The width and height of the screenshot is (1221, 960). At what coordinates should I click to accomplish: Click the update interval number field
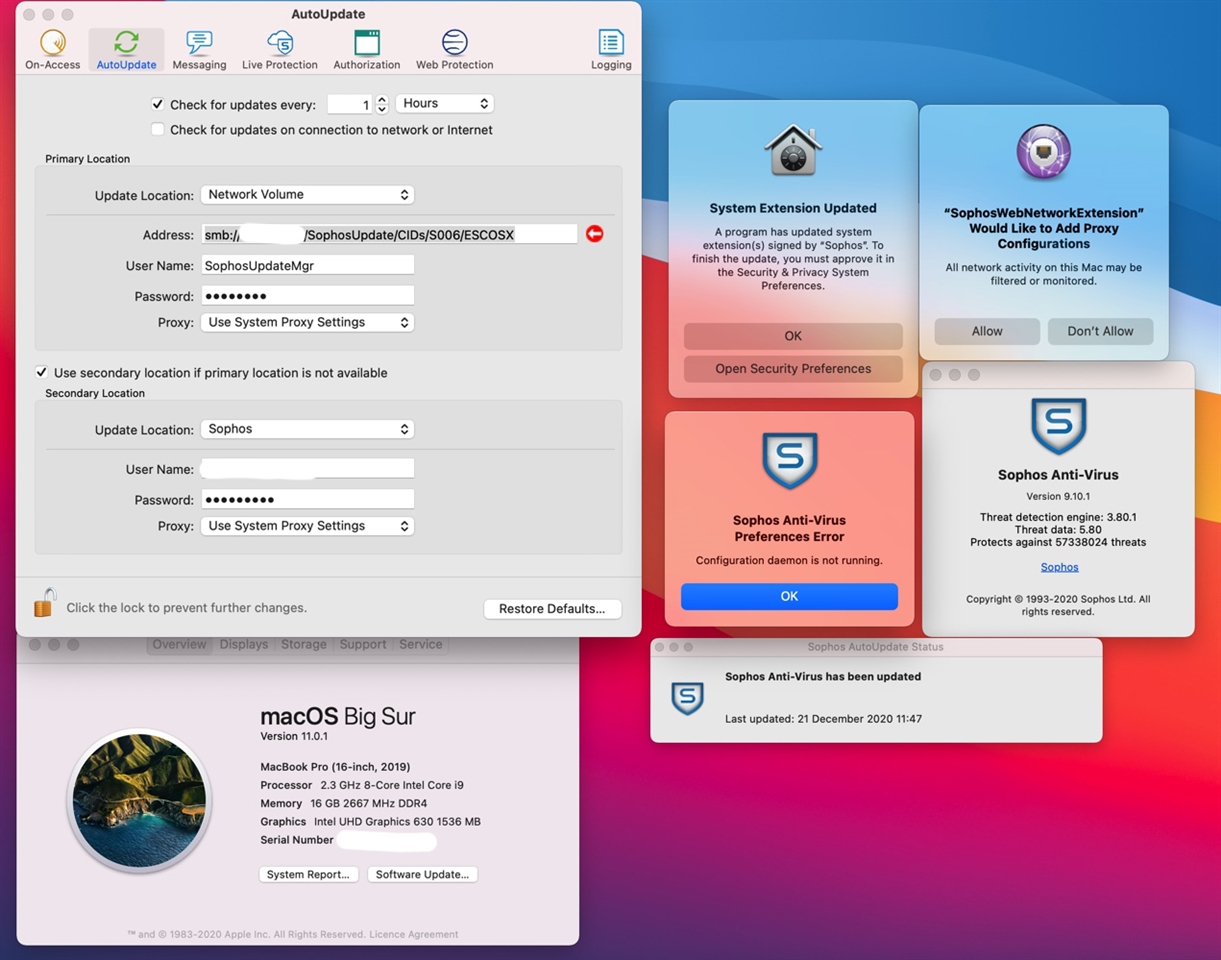pos(349,104)
